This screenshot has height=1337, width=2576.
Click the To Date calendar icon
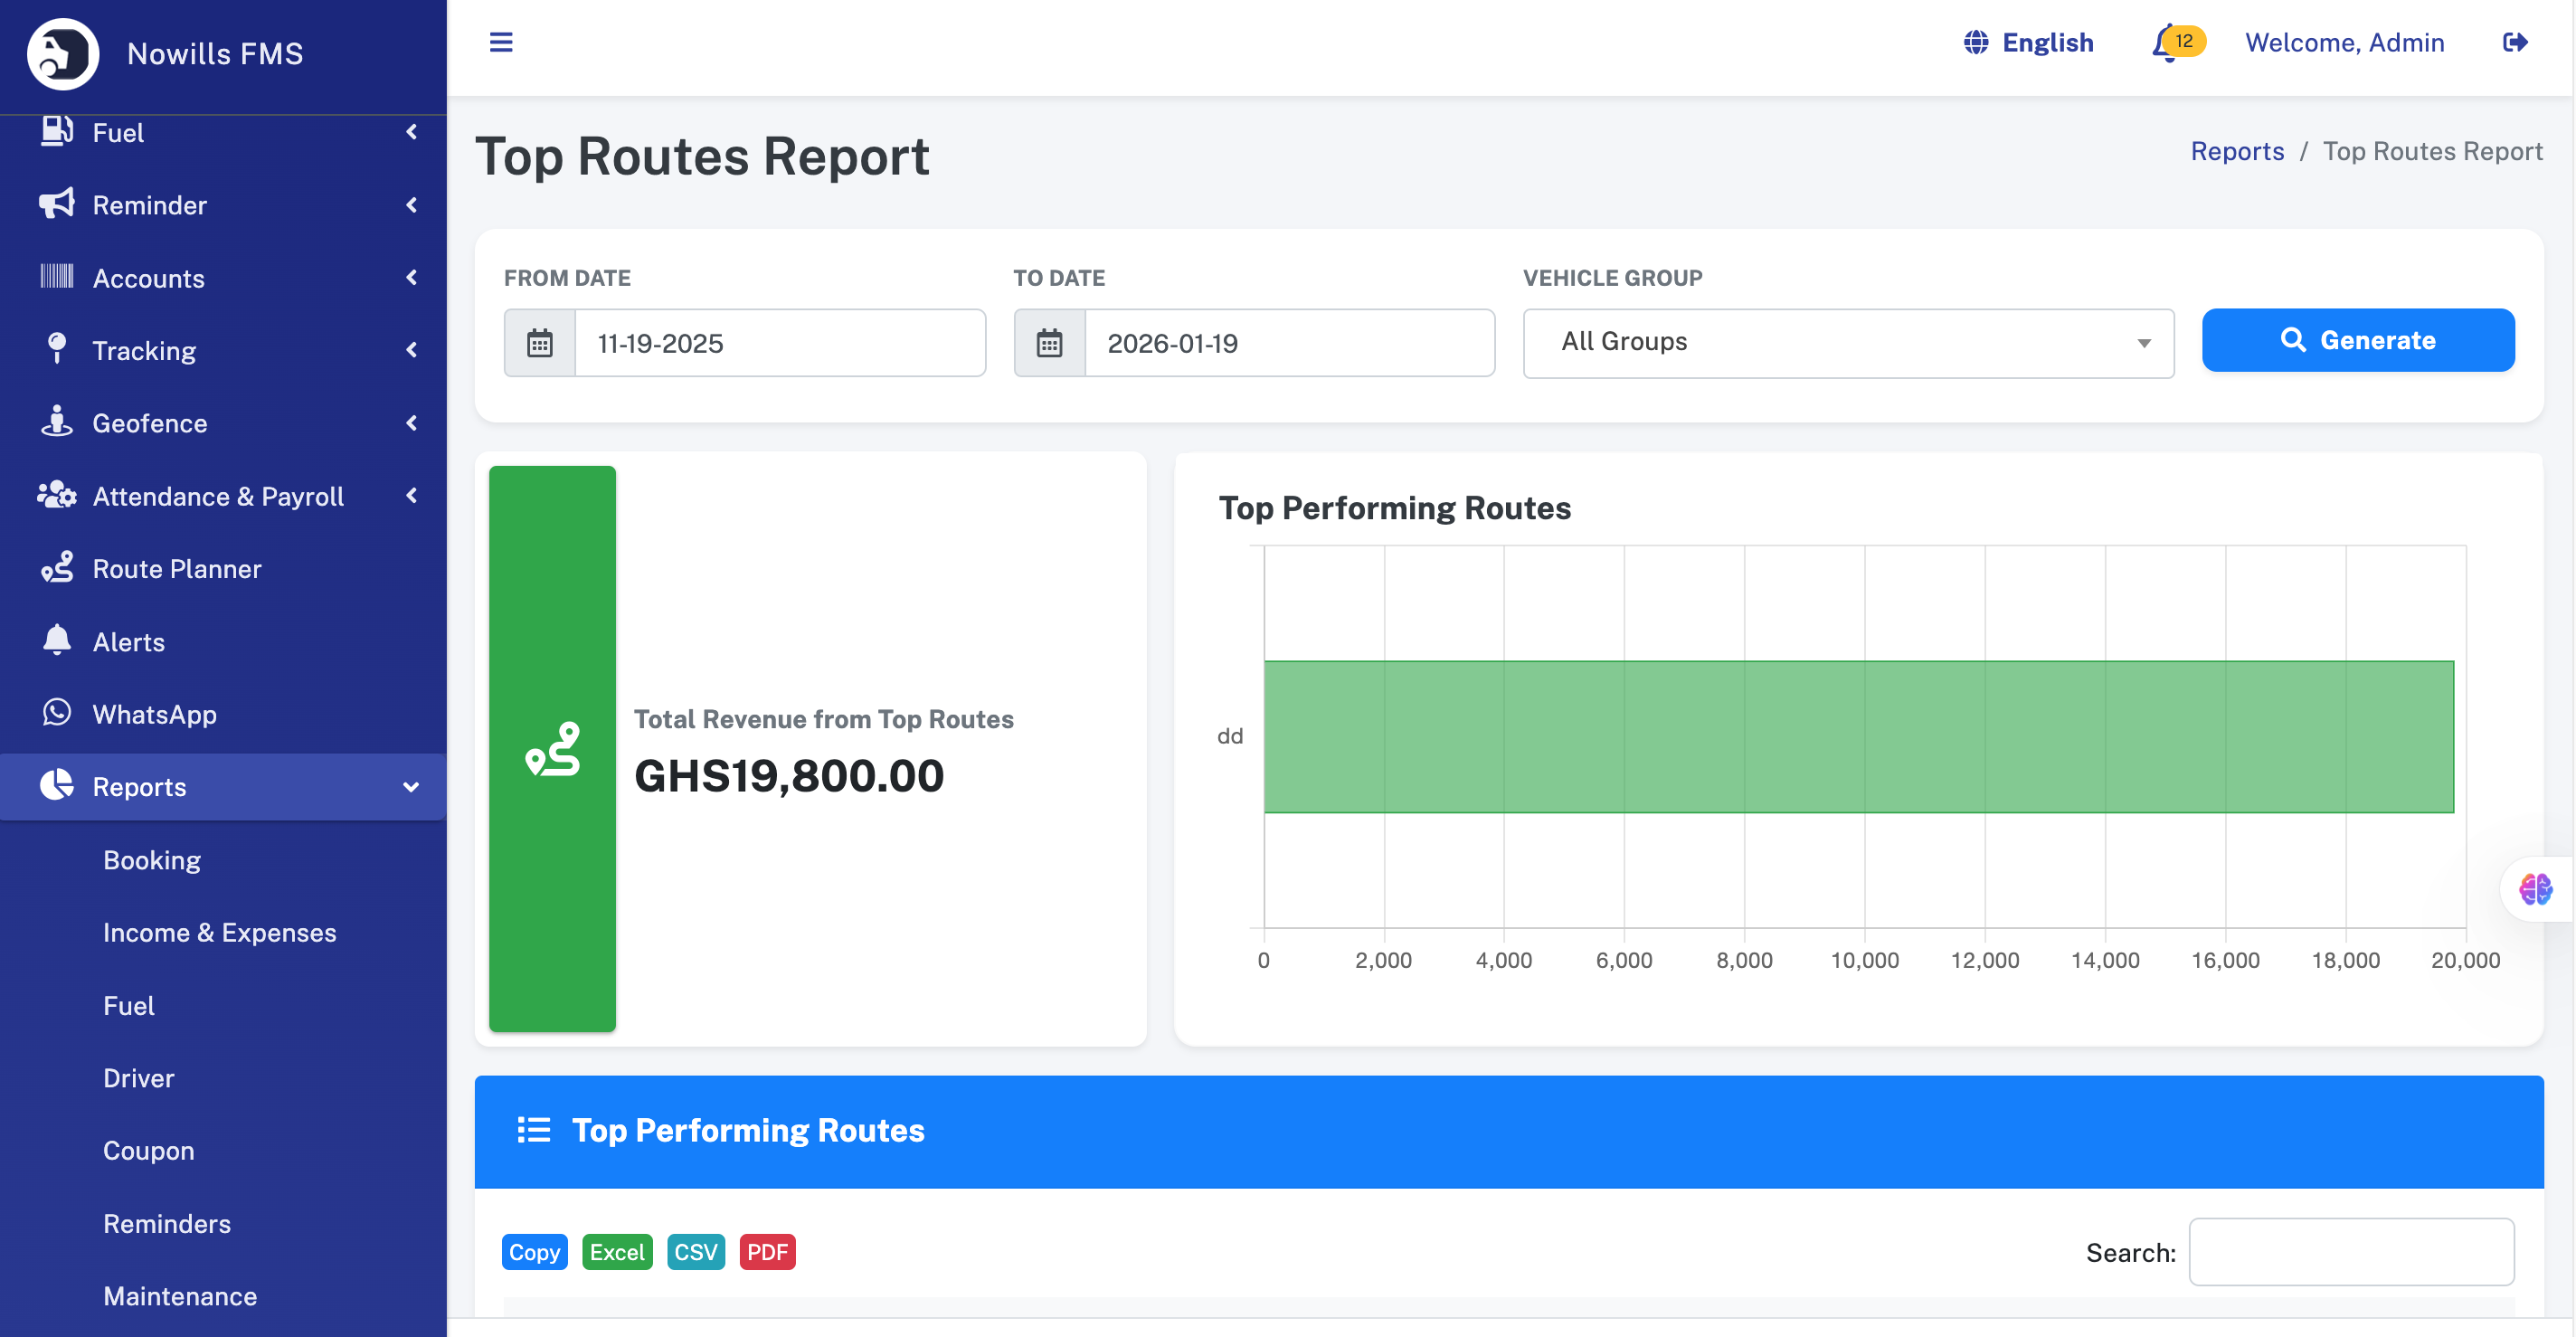(x=1049, y=343)
